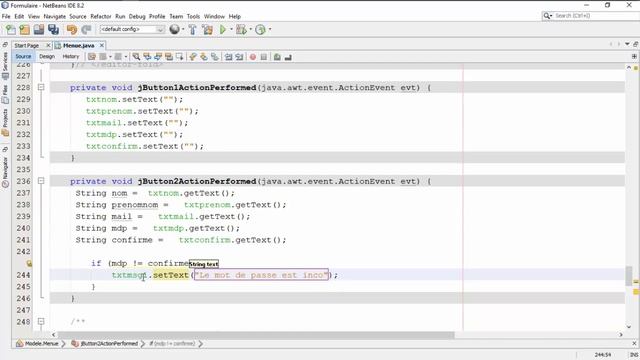Screen dimensions: 640x360
Task: Click the Debug Project toolbar icon
Action: pos(241,29)
